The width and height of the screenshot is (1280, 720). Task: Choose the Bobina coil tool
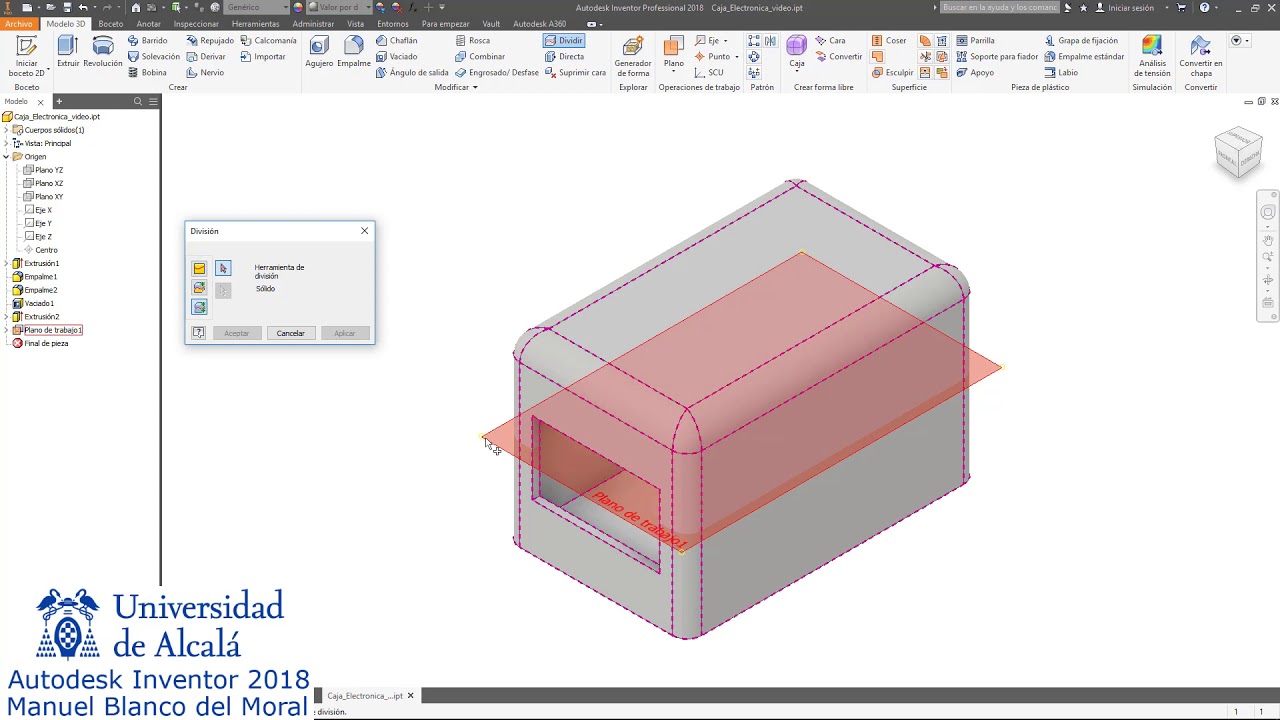[148, 73]
